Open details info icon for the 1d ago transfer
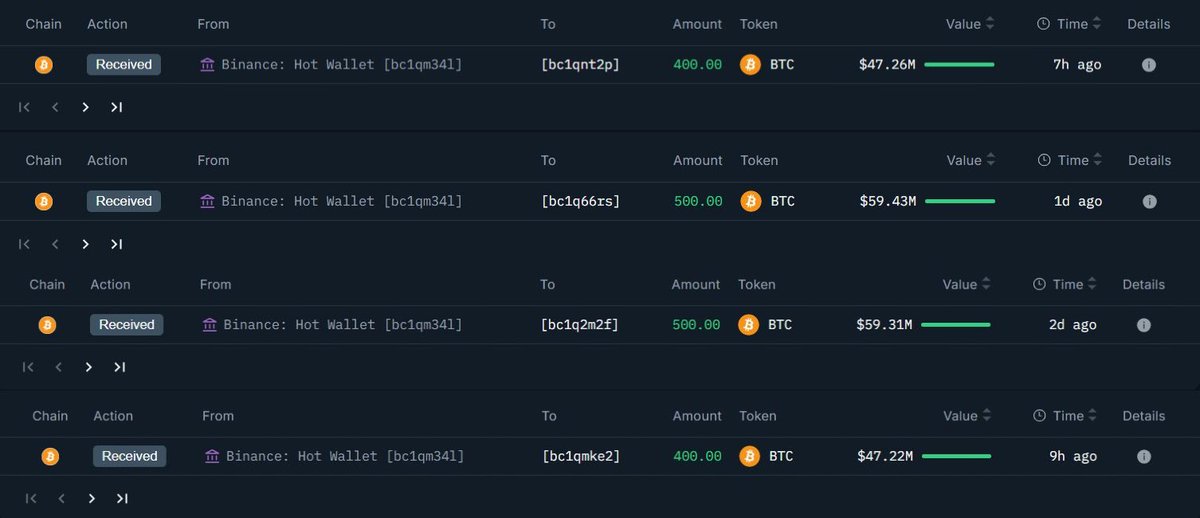Image resolution: width=1200 pixels, height=518 pixels. 1149,202
